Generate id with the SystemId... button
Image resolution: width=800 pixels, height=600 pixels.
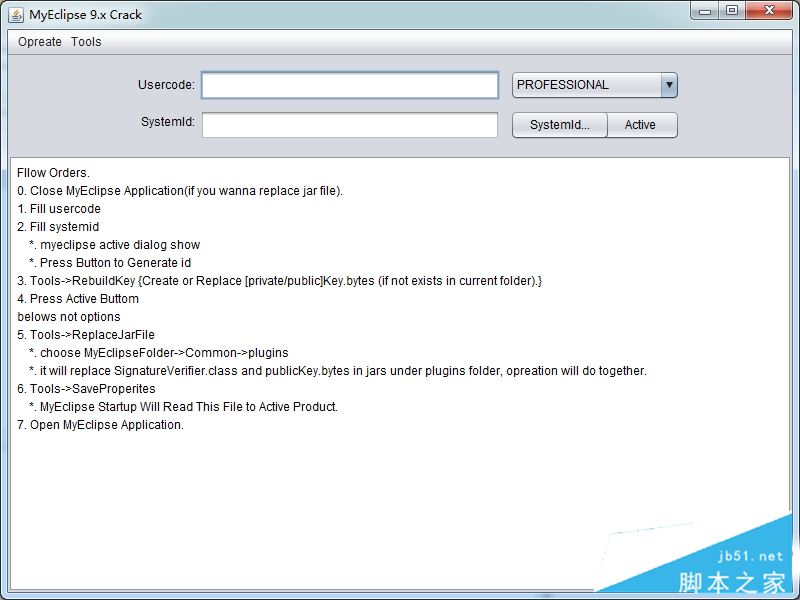point(560,125)
